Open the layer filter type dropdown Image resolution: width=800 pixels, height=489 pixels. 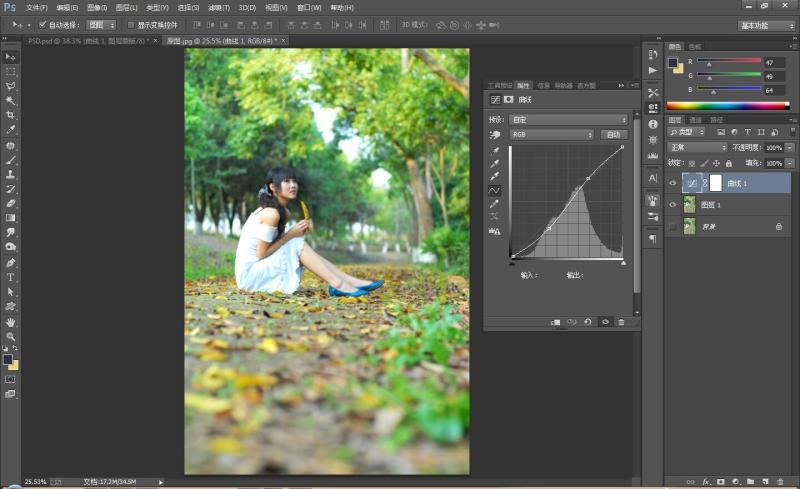click(687, 132)
